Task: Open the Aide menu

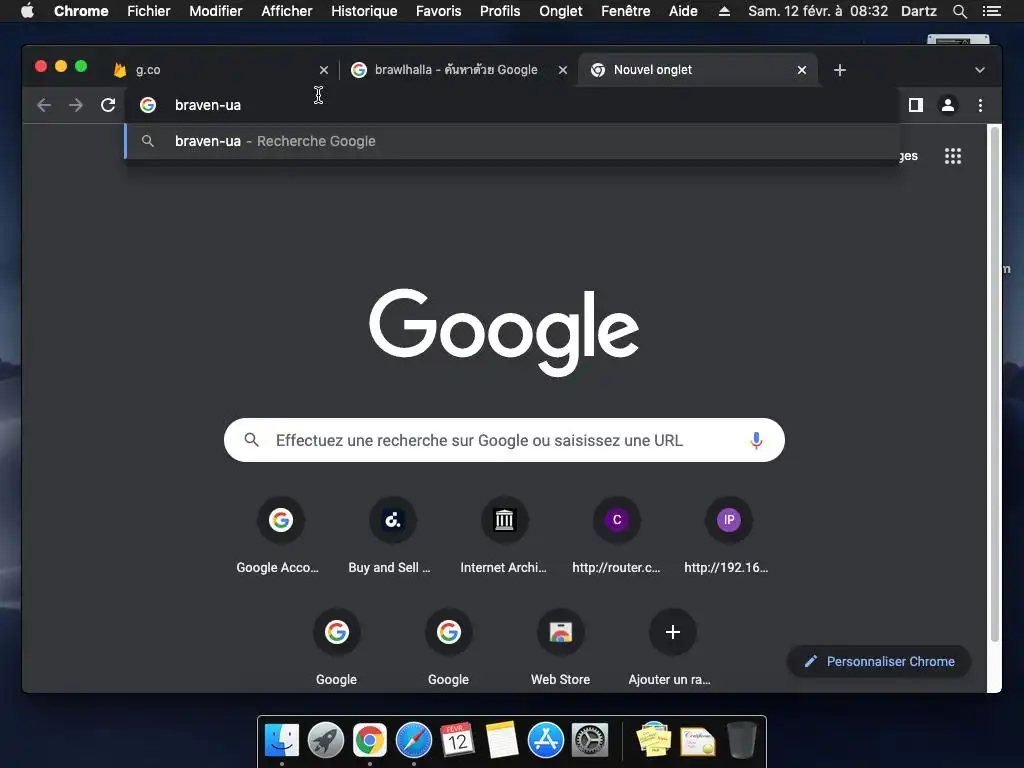Action: tap(683, 11)
